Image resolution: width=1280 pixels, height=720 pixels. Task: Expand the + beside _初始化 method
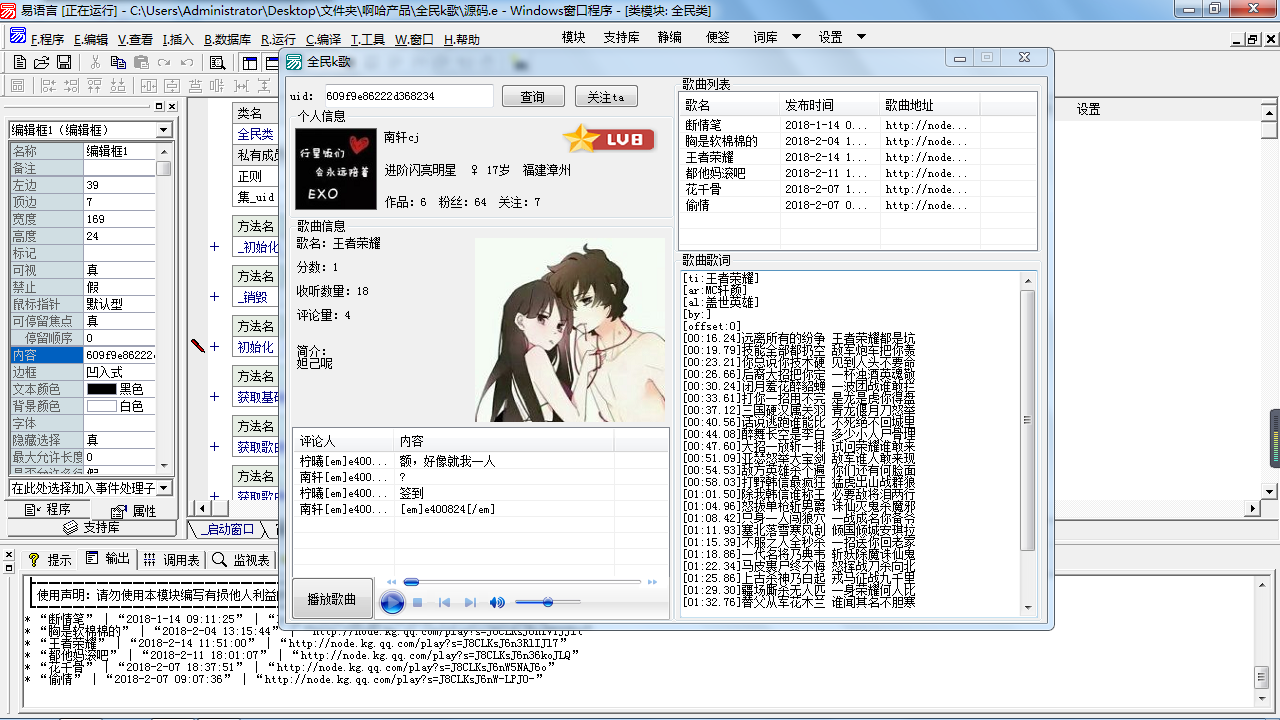coord(214,246)
